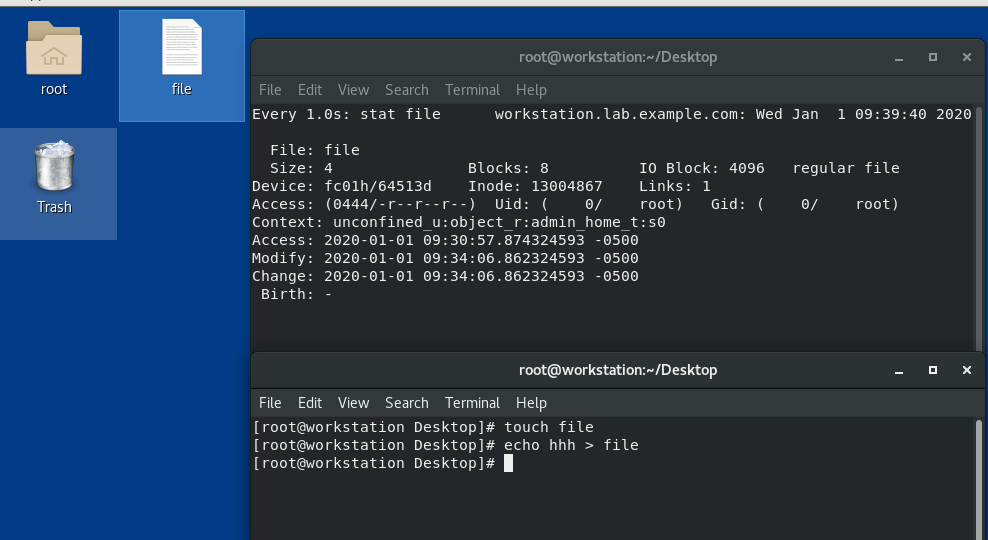Select the root home folder desktop icon
Image resolution: width=988 pixels, height=540 pixels.
pos(54,58)
